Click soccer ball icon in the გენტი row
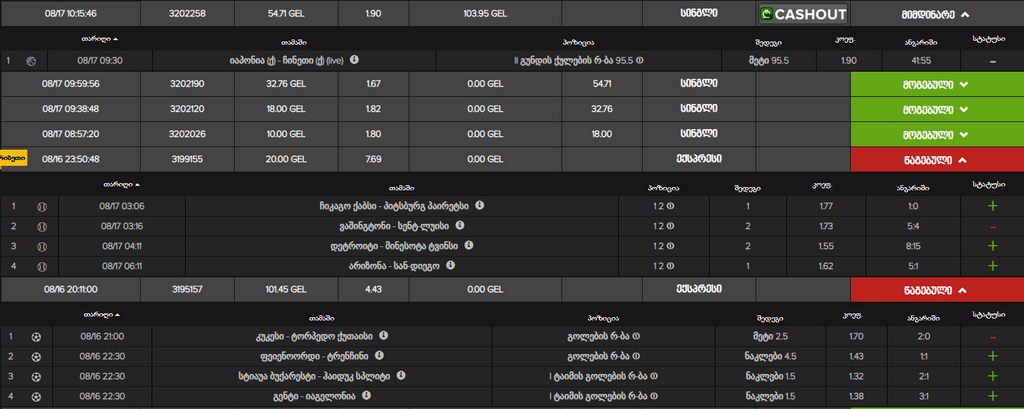This screenshot has width=1024, height=409. pyautogui.click(x=36, y=396)
